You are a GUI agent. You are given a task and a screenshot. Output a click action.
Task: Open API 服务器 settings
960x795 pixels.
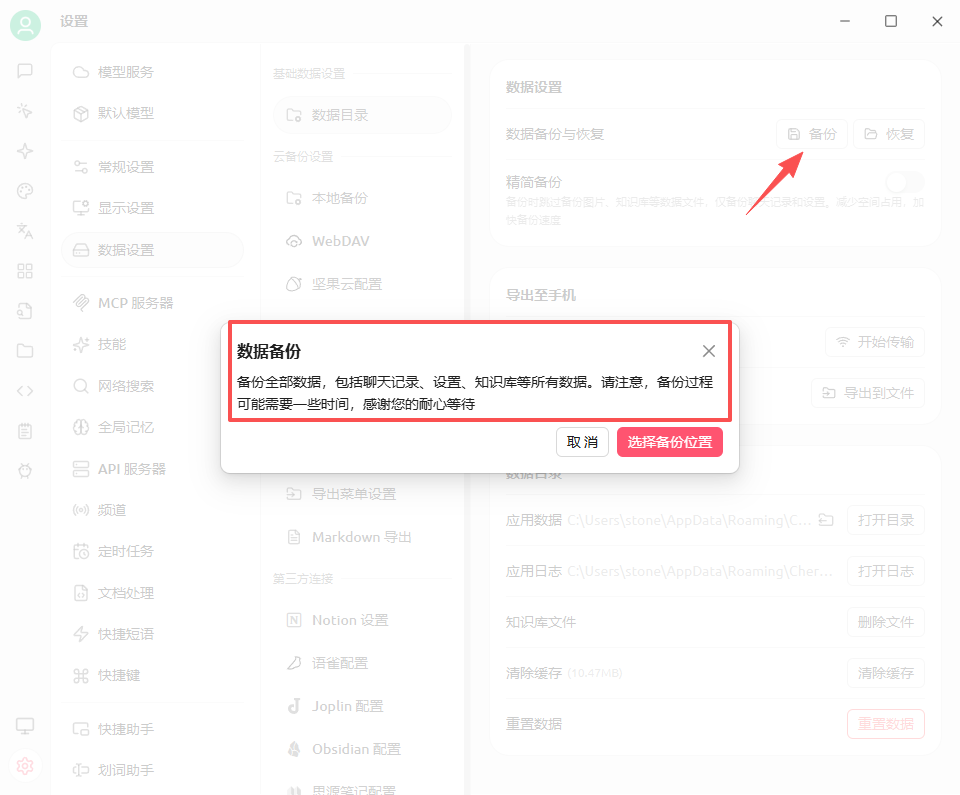(x=153, y=469)
